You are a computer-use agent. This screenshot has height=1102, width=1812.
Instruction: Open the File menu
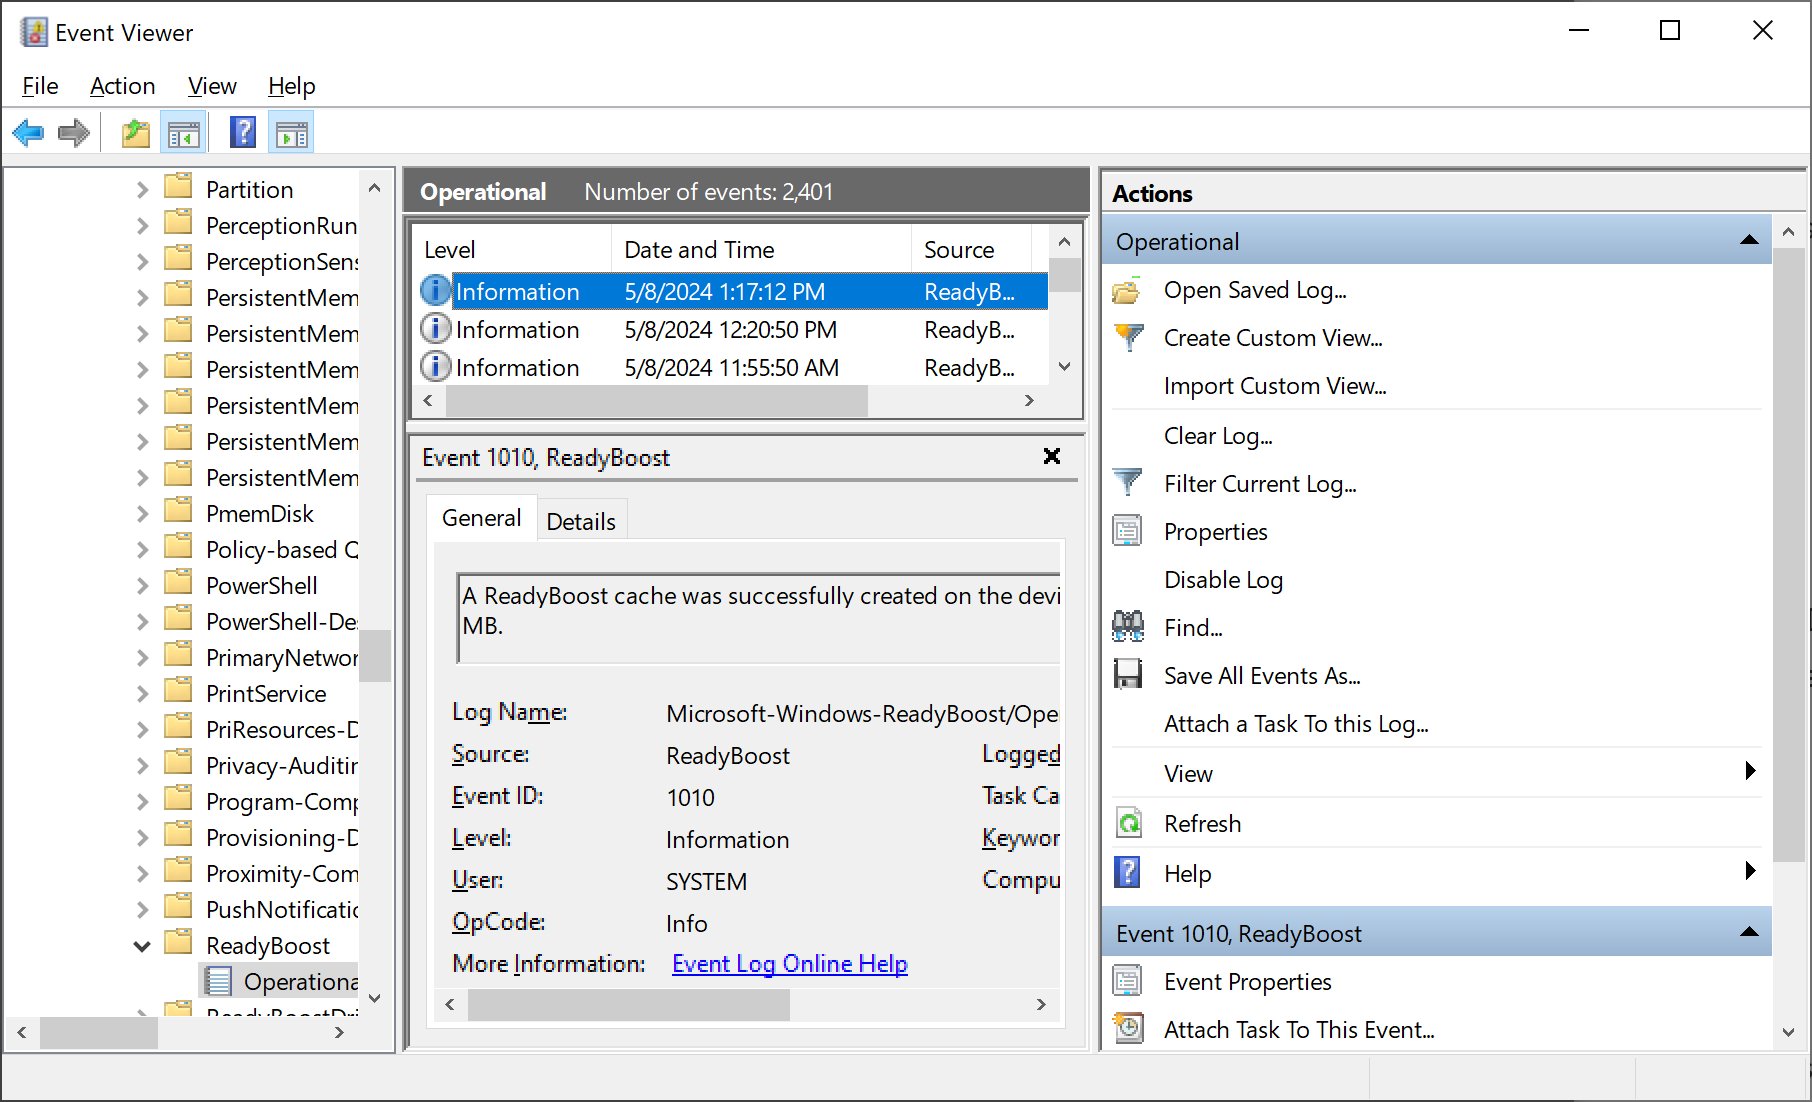click(x=40, y=86)
